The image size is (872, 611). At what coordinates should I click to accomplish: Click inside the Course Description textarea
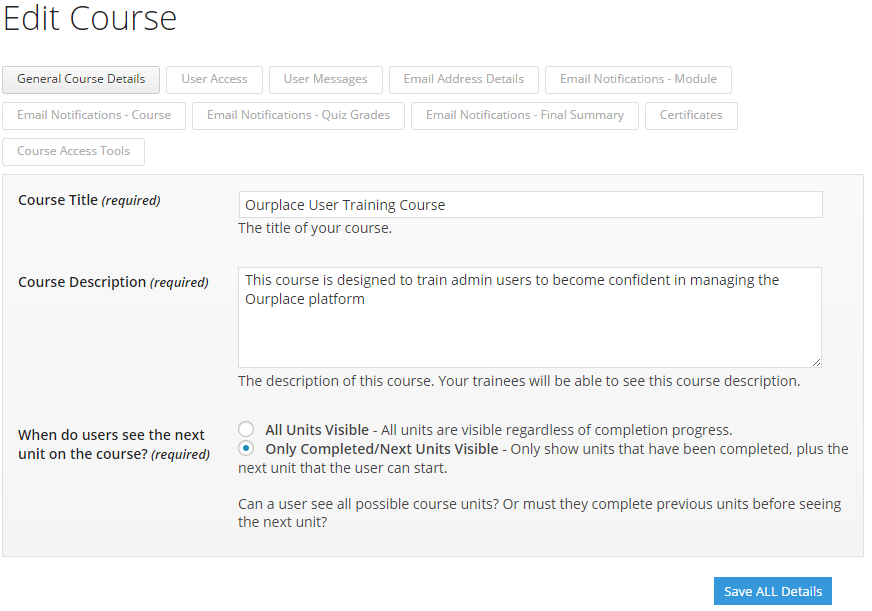pyautogui.click(x=529, y=317)
